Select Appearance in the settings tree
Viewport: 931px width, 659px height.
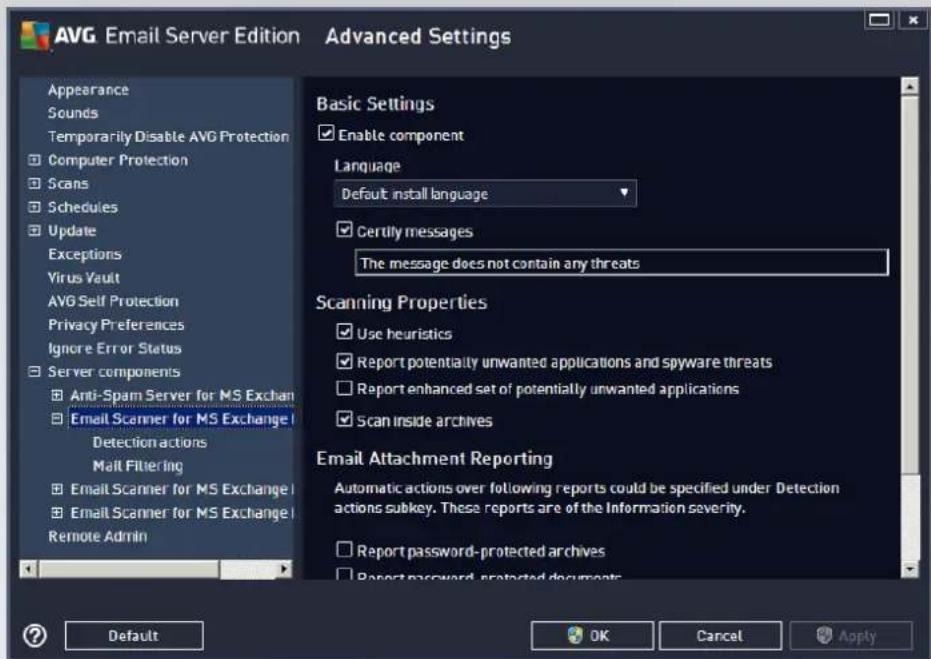(x=88, y=90)
